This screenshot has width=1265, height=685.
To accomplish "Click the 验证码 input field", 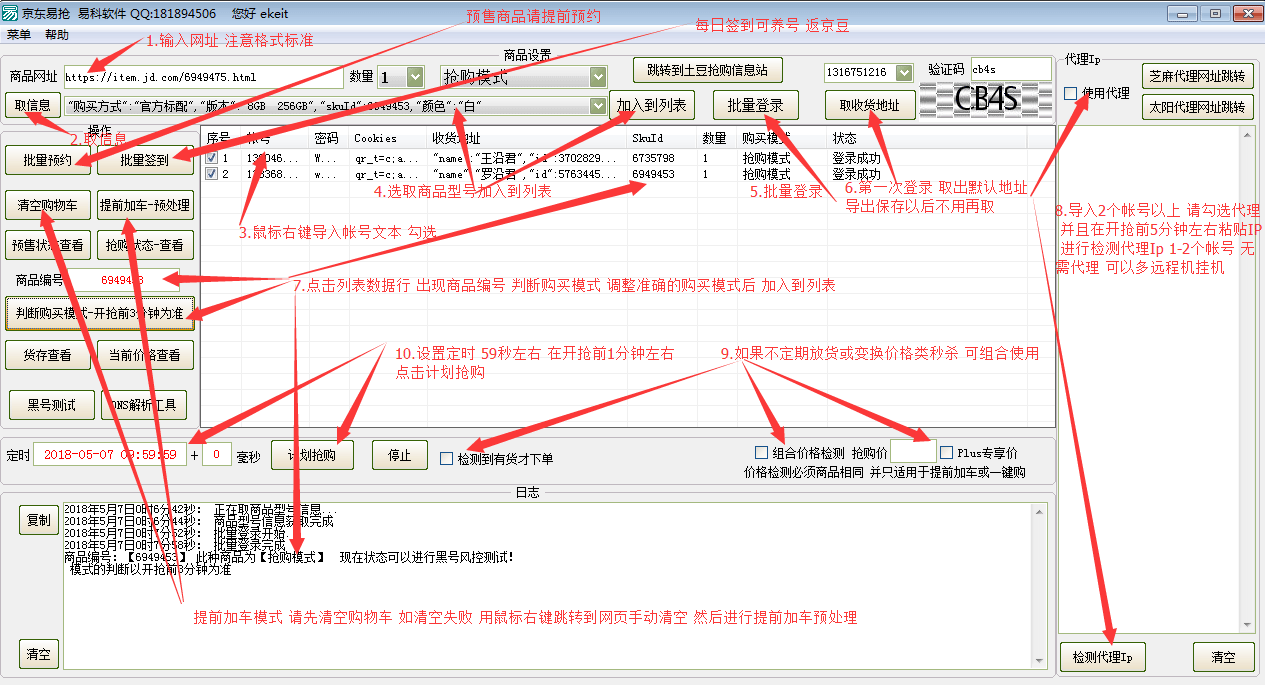I will [1010, 68].
